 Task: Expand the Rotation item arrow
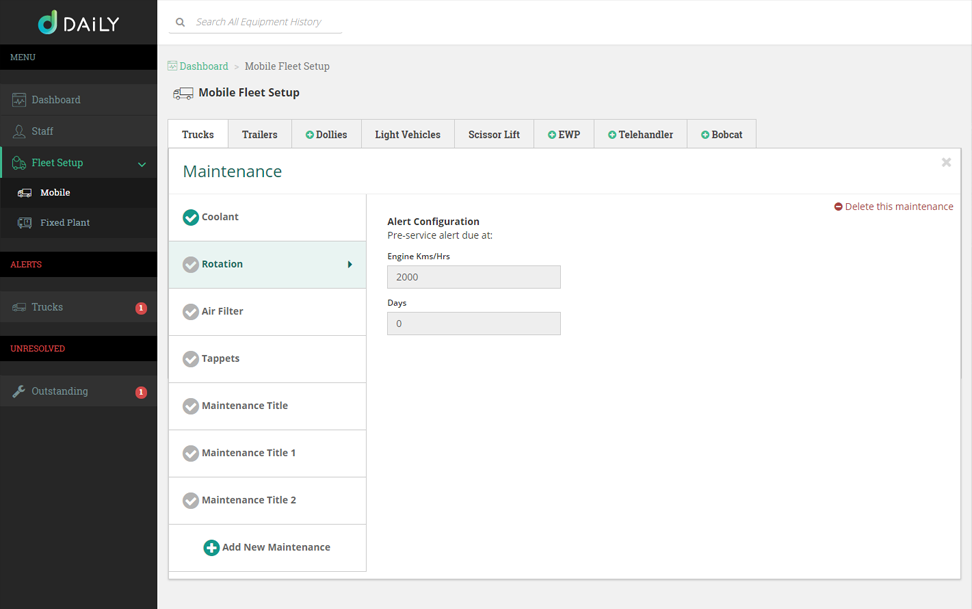click(350, 265)
